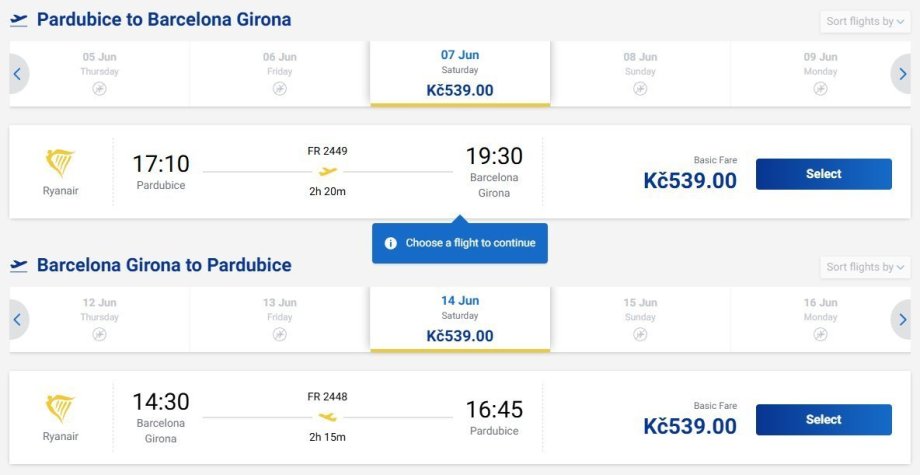Click the no-flight icon under 05 Jun
Screen dimensions: 920x475
point(100,89)
